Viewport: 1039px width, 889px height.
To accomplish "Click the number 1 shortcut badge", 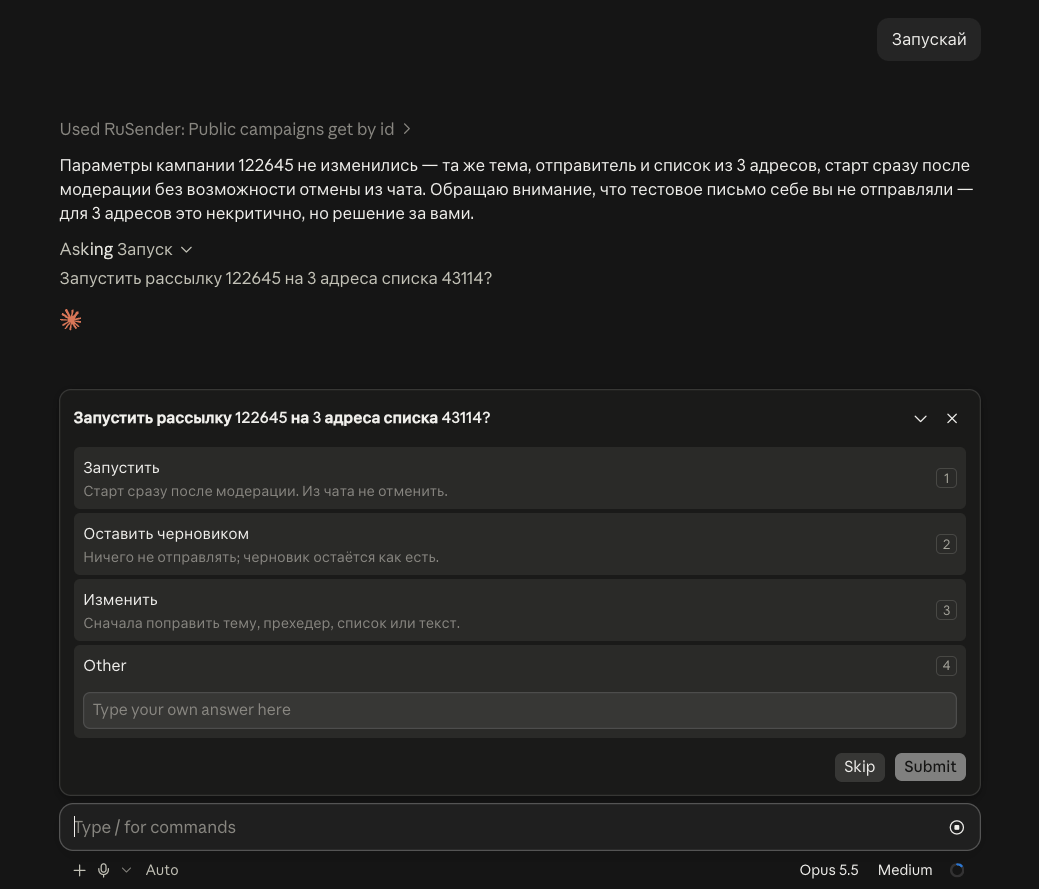I will (946, 478).
